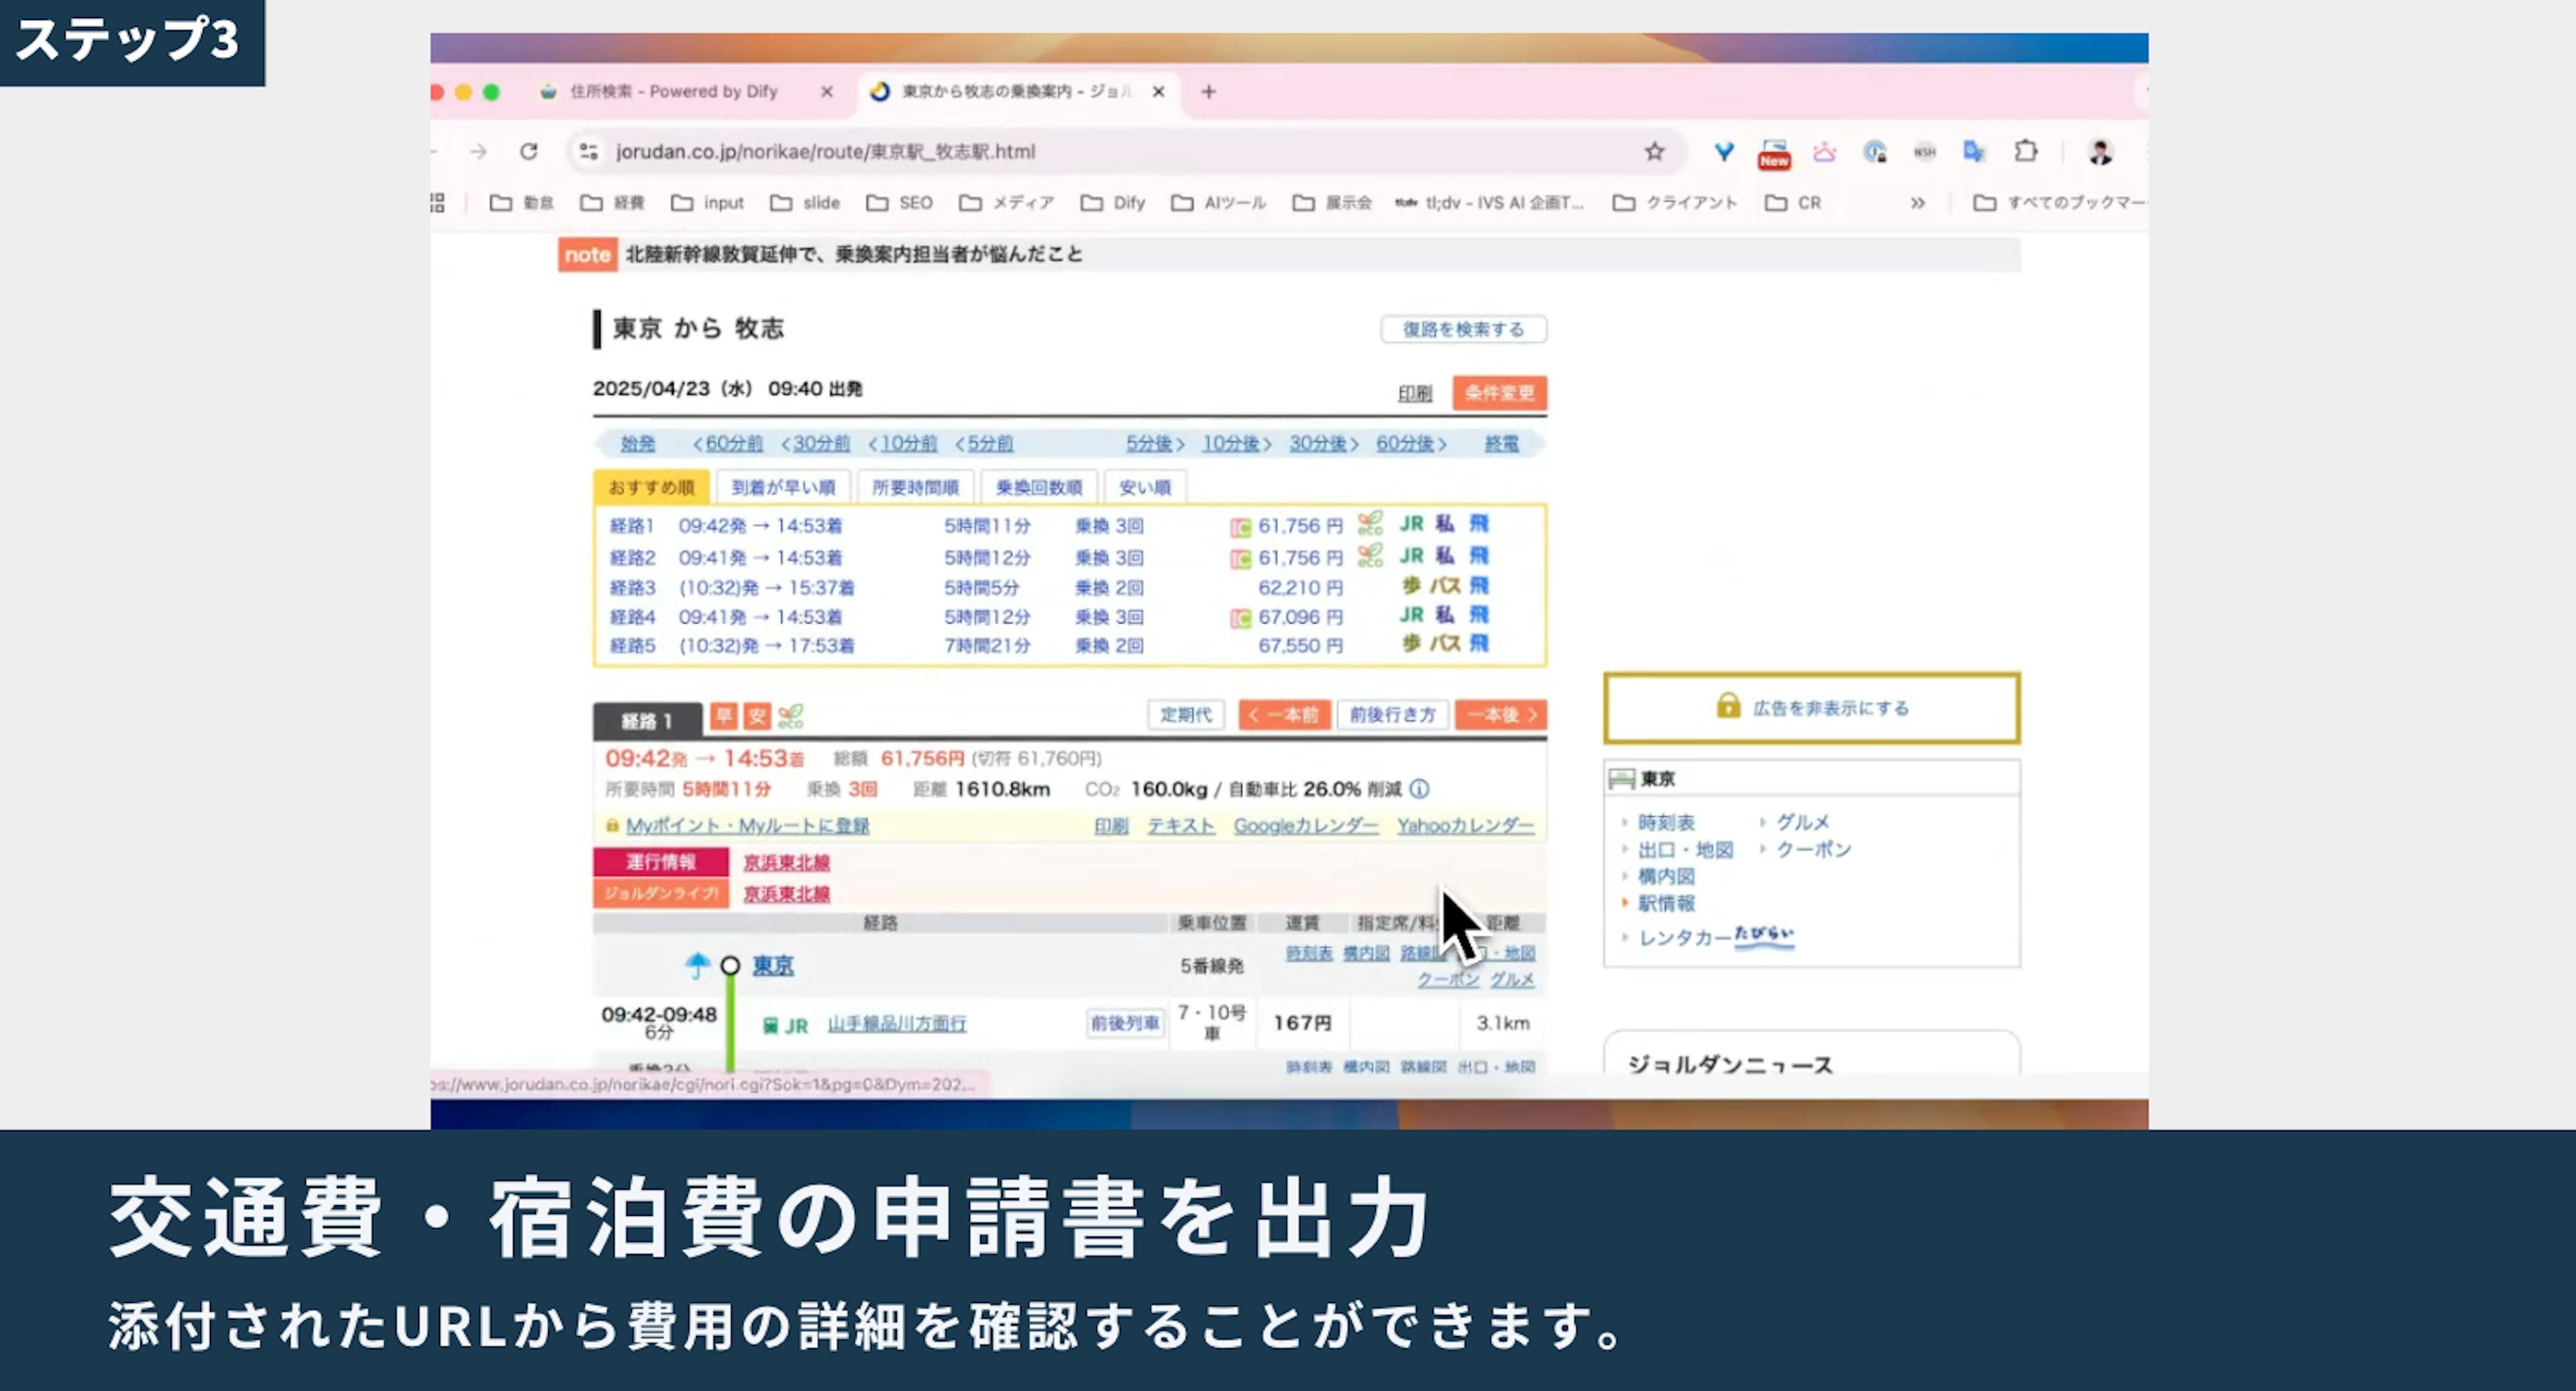The height and width of the screenshot is (1391, 2576).
Task: Open the browser extensions puzzle icon
Action: pyautogui.click(x=2026, y=152)
